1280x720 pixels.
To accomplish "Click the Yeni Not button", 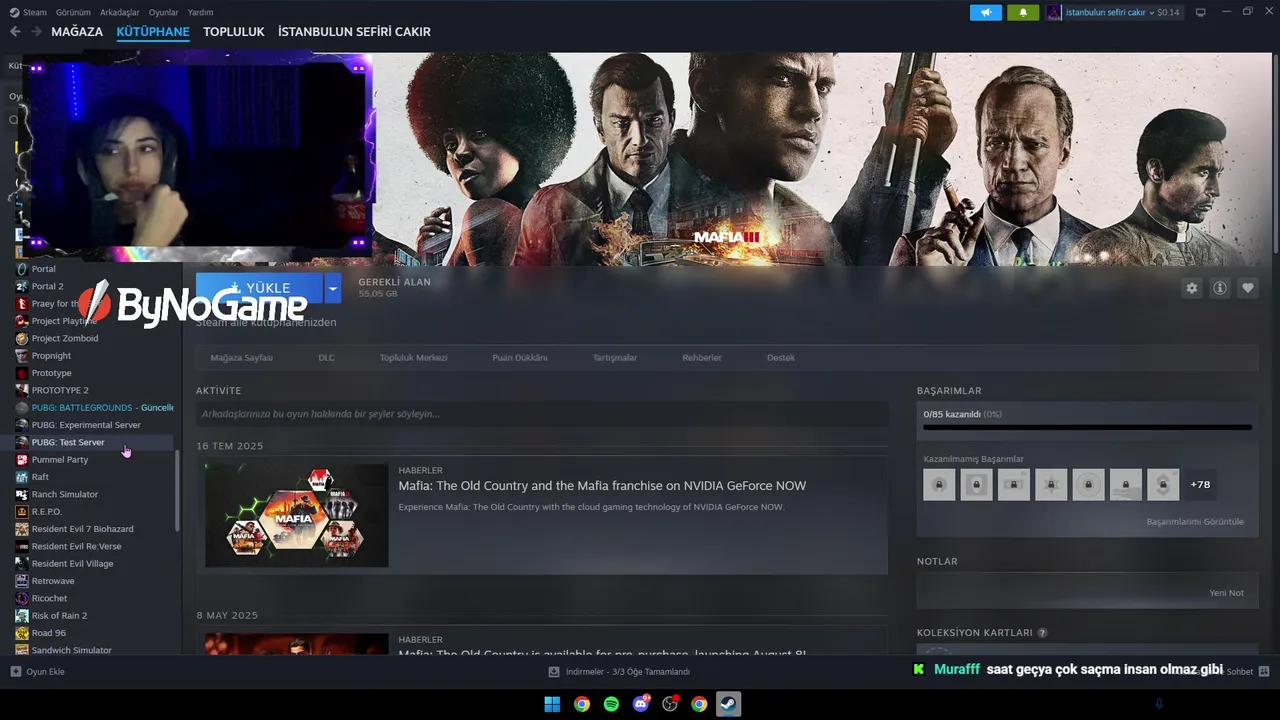I will pos(1226,593).
